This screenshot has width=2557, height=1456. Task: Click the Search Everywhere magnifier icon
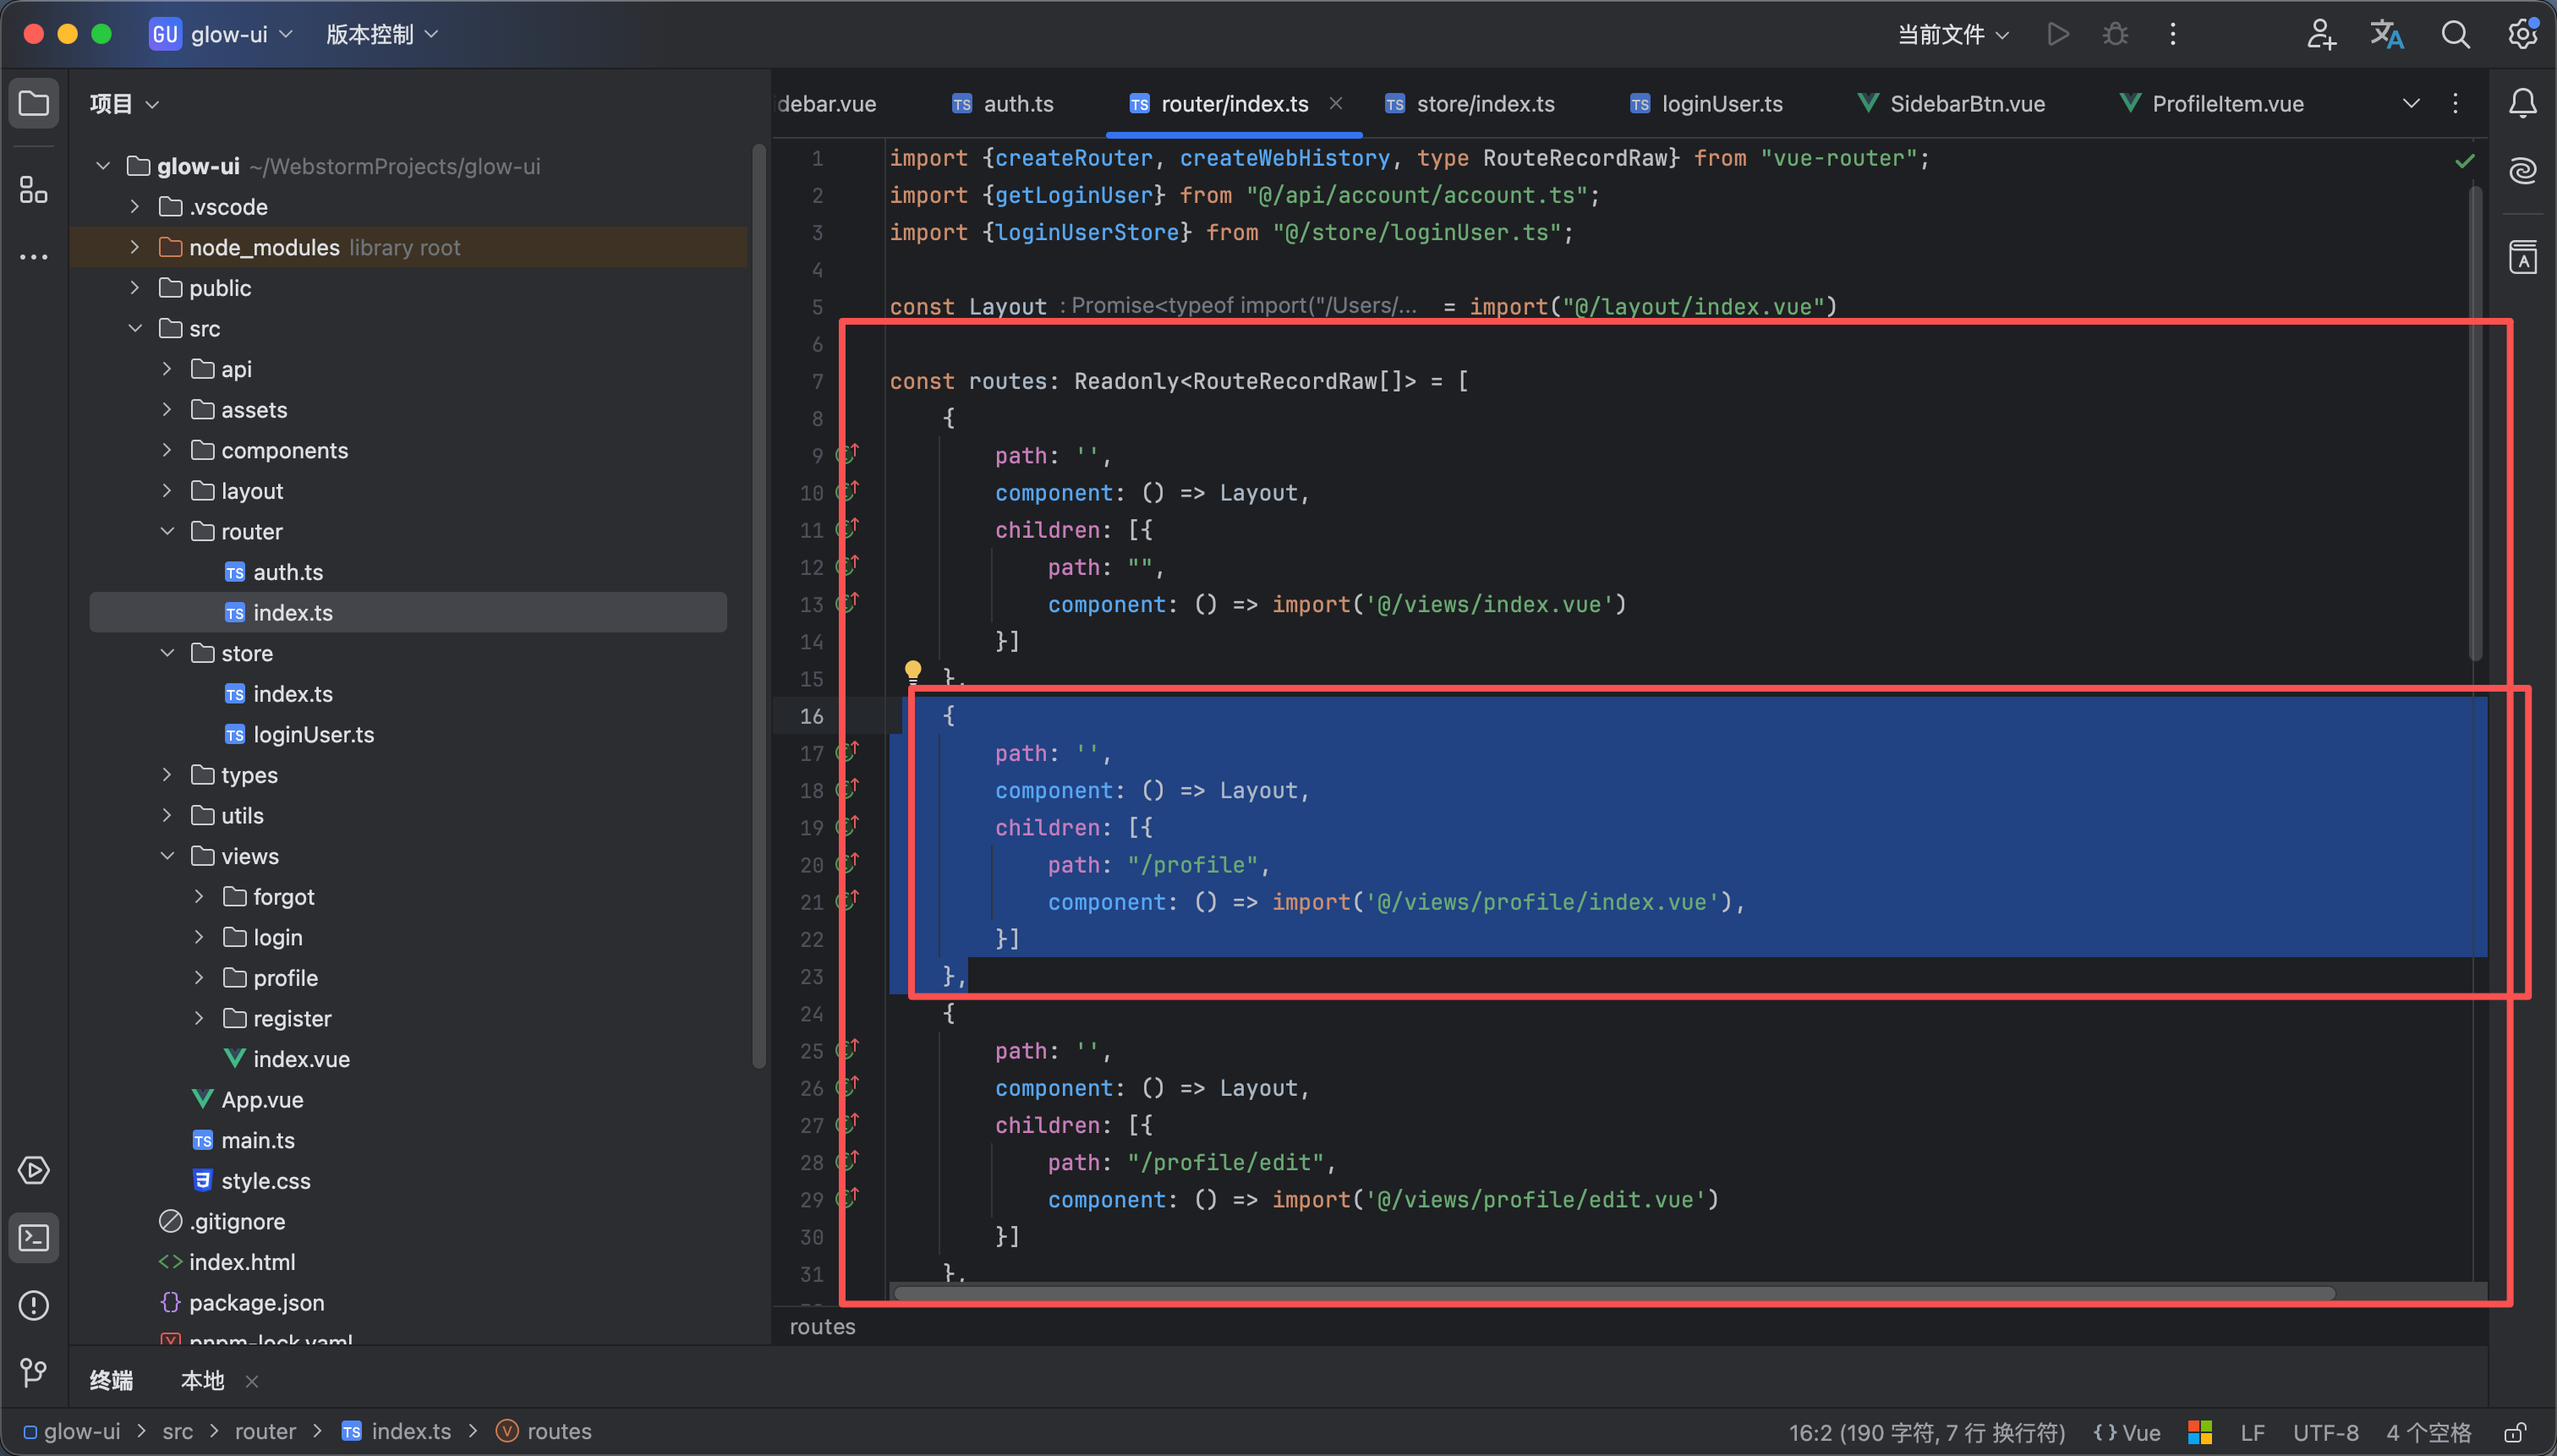coord(2455,35)
